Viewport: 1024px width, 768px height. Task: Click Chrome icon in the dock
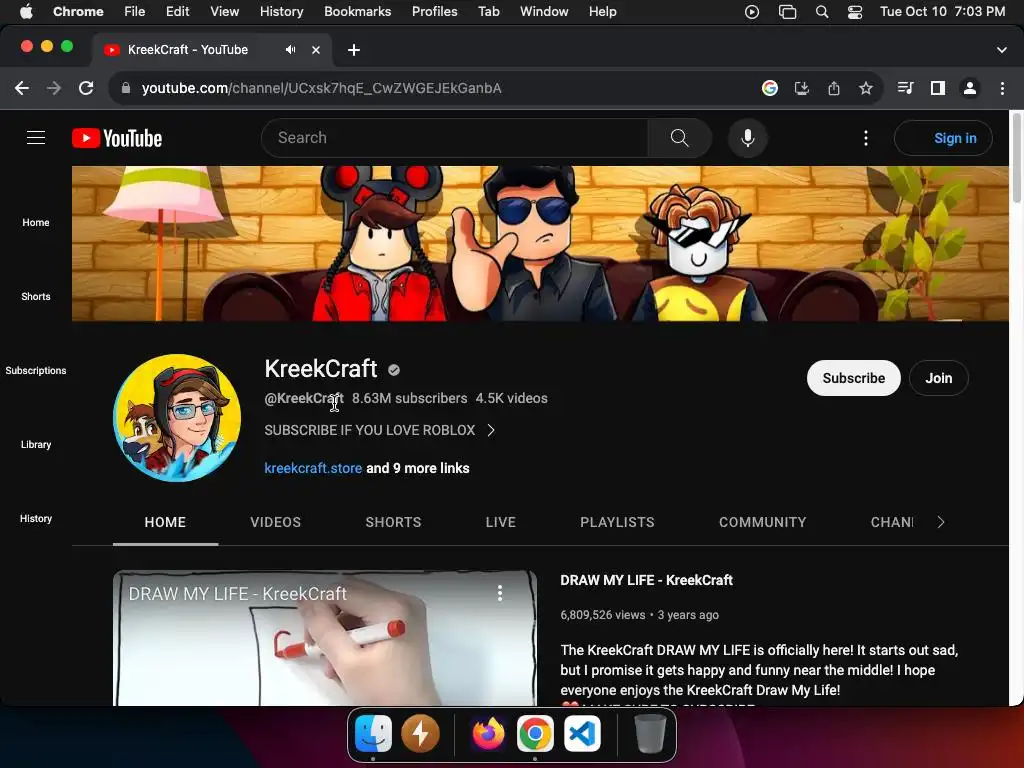click(536, 734)
